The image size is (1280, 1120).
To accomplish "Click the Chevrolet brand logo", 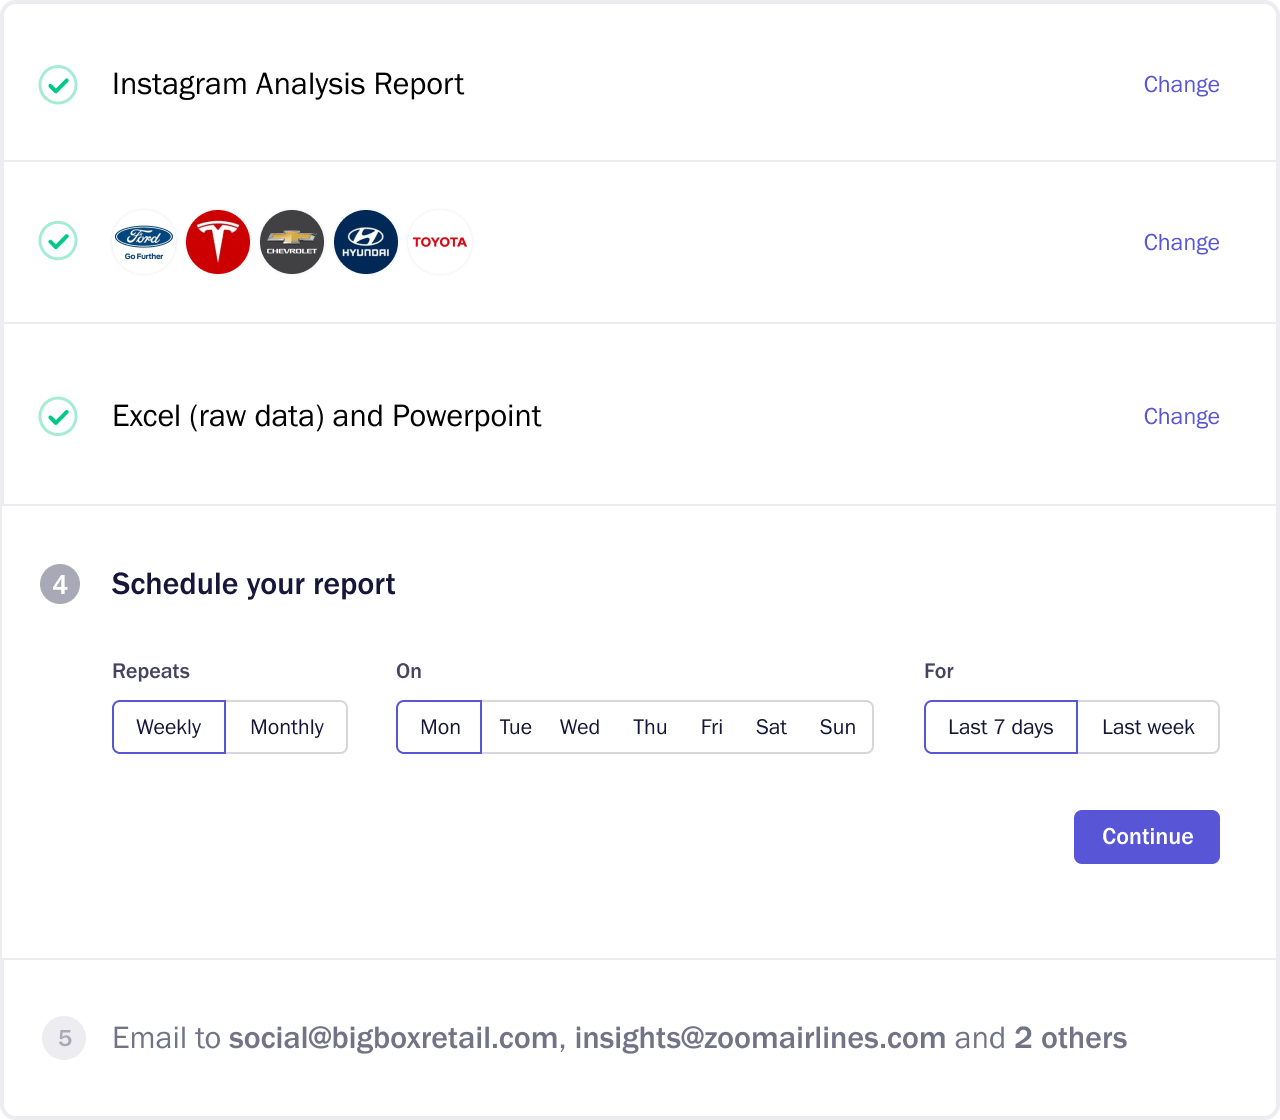I will tap(292, 242).
